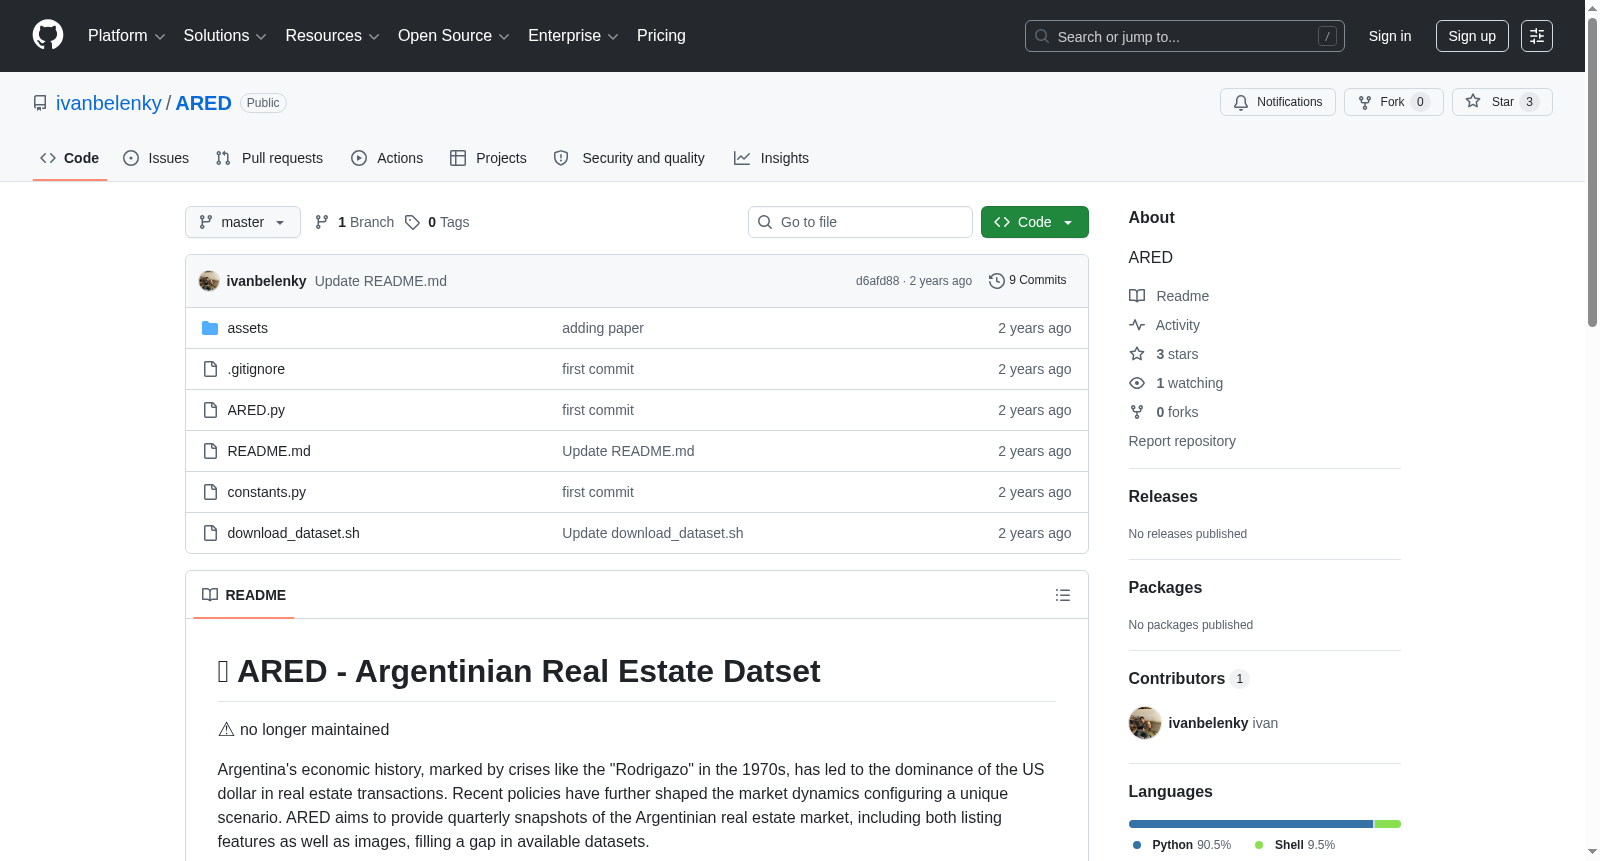
Task: Click Report repository
Action: pyautogui.click(x=1182, y=441)
